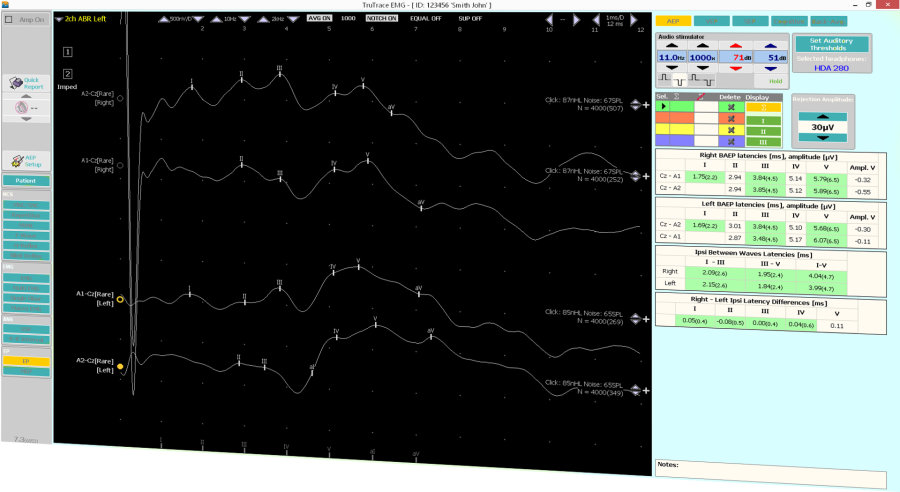This screenshot has width=900, height=492.
Task: Toggle the Amp On checkbox
Action: pos(9,20)
